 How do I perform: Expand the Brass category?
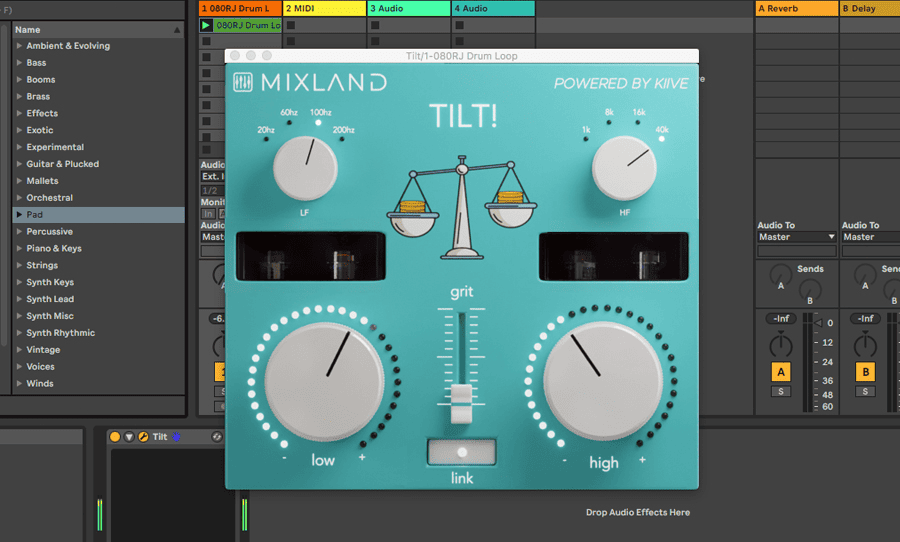(19, 96)
